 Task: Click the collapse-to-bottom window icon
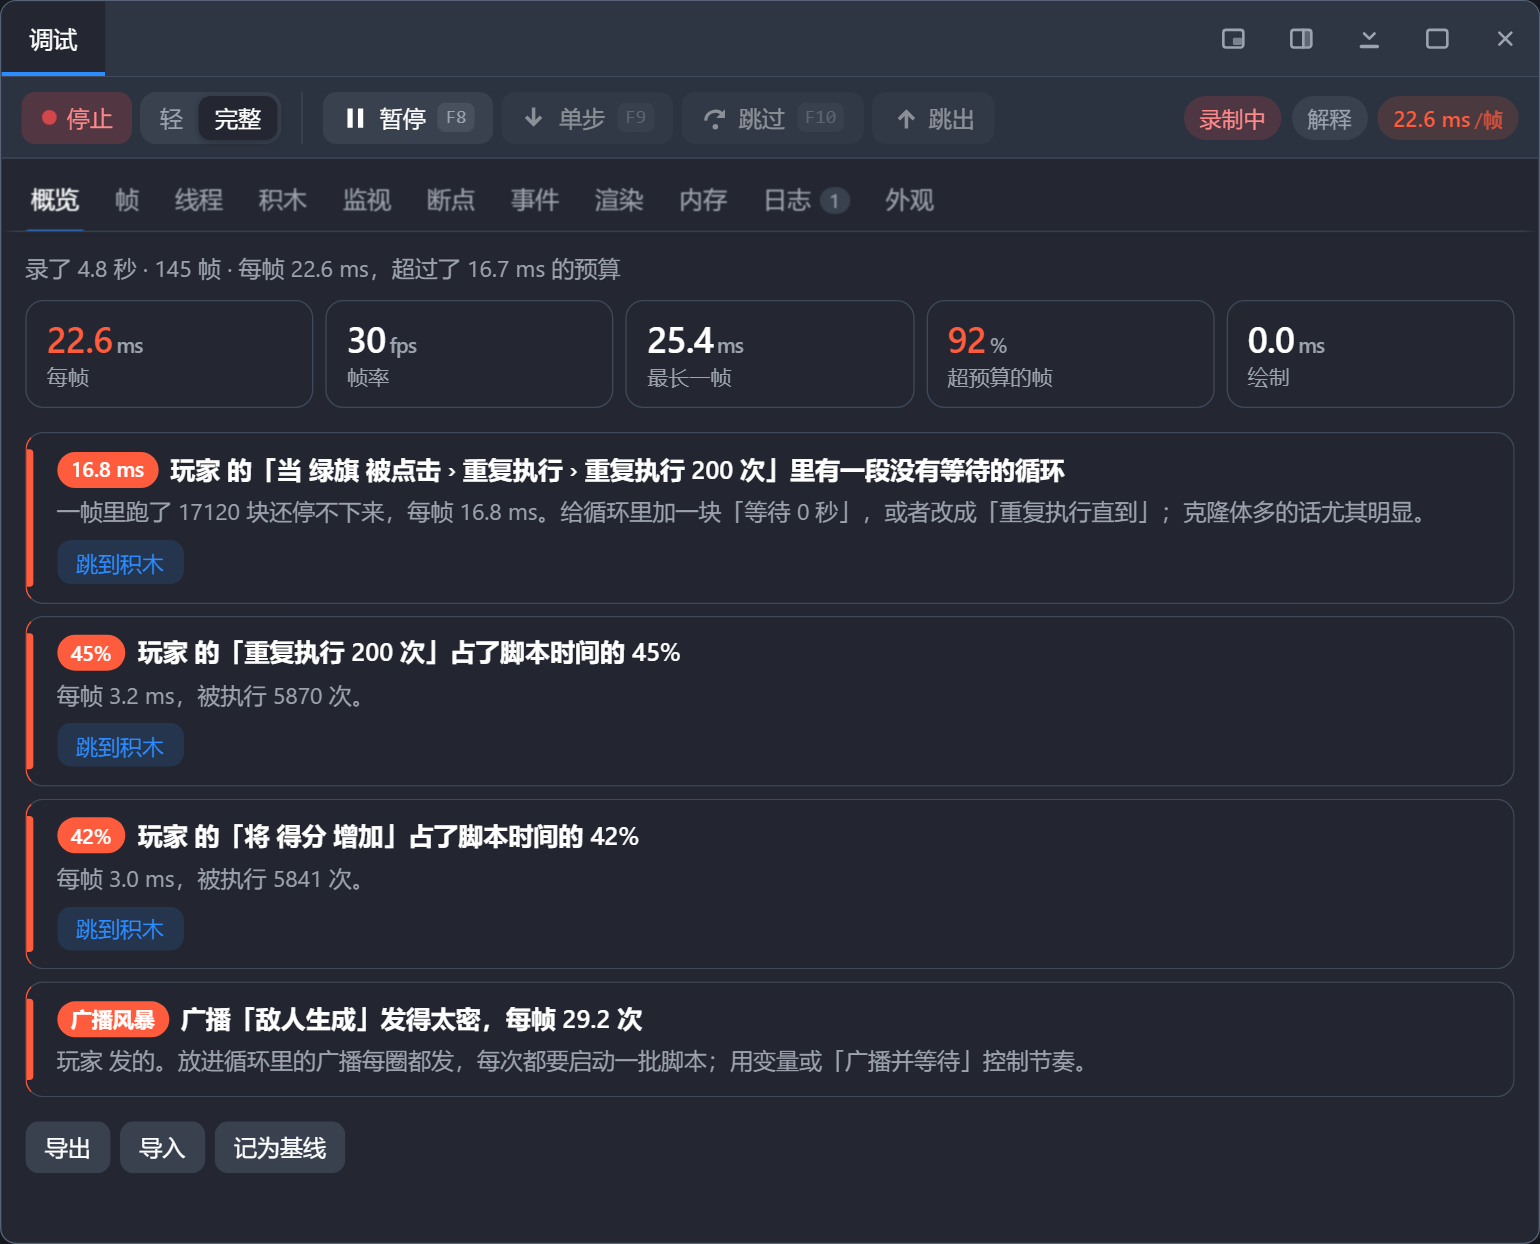(1369, 39)
